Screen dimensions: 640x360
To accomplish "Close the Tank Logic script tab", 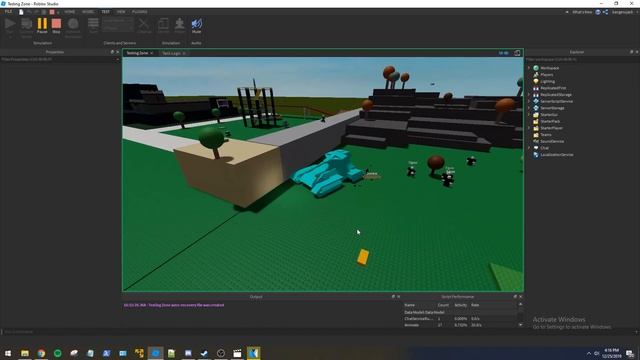I will (x=184, y=53).
